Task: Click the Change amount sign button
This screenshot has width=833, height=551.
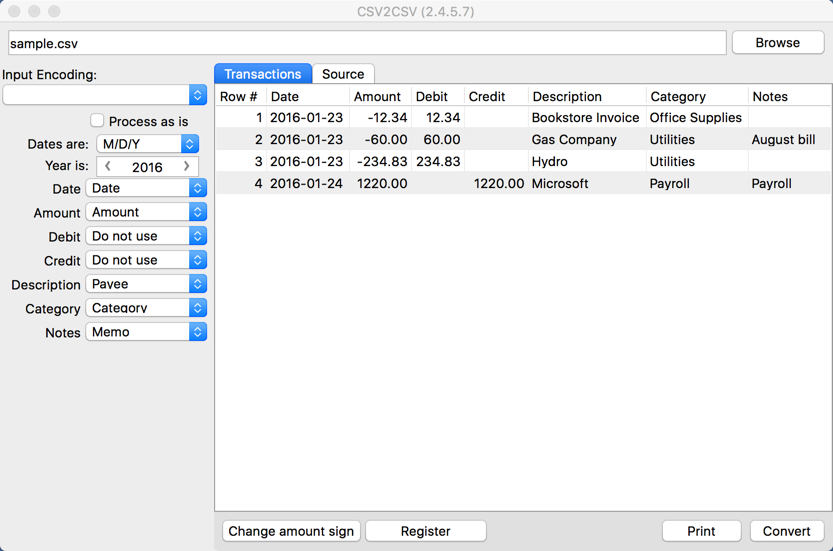Action: 291,531
